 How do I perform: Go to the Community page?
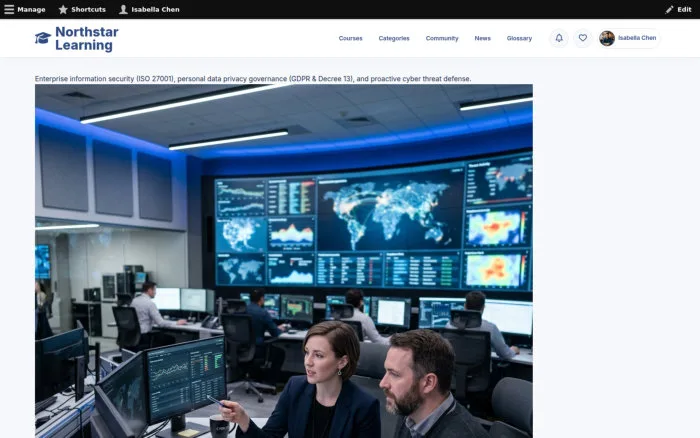(442, 38)
